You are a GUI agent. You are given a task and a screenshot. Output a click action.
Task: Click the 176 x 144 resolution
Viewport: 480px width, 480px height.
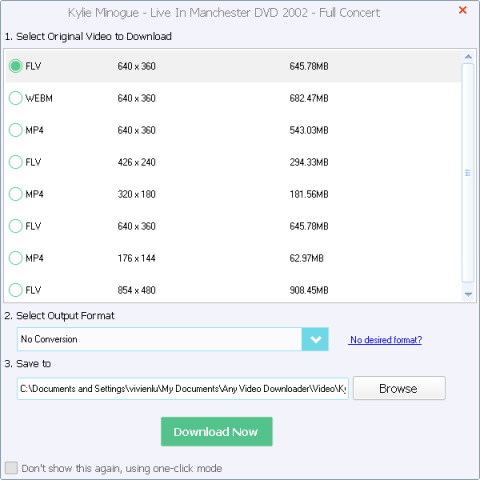(x=137, y=258)
